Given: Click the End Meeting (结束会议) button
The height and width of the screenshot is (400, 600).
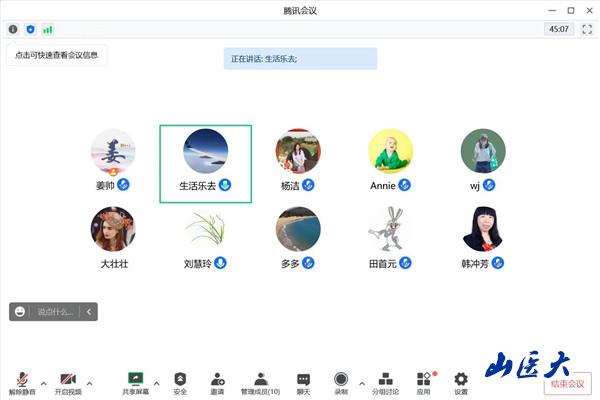Looking at the screenshot, I should 568,385.
